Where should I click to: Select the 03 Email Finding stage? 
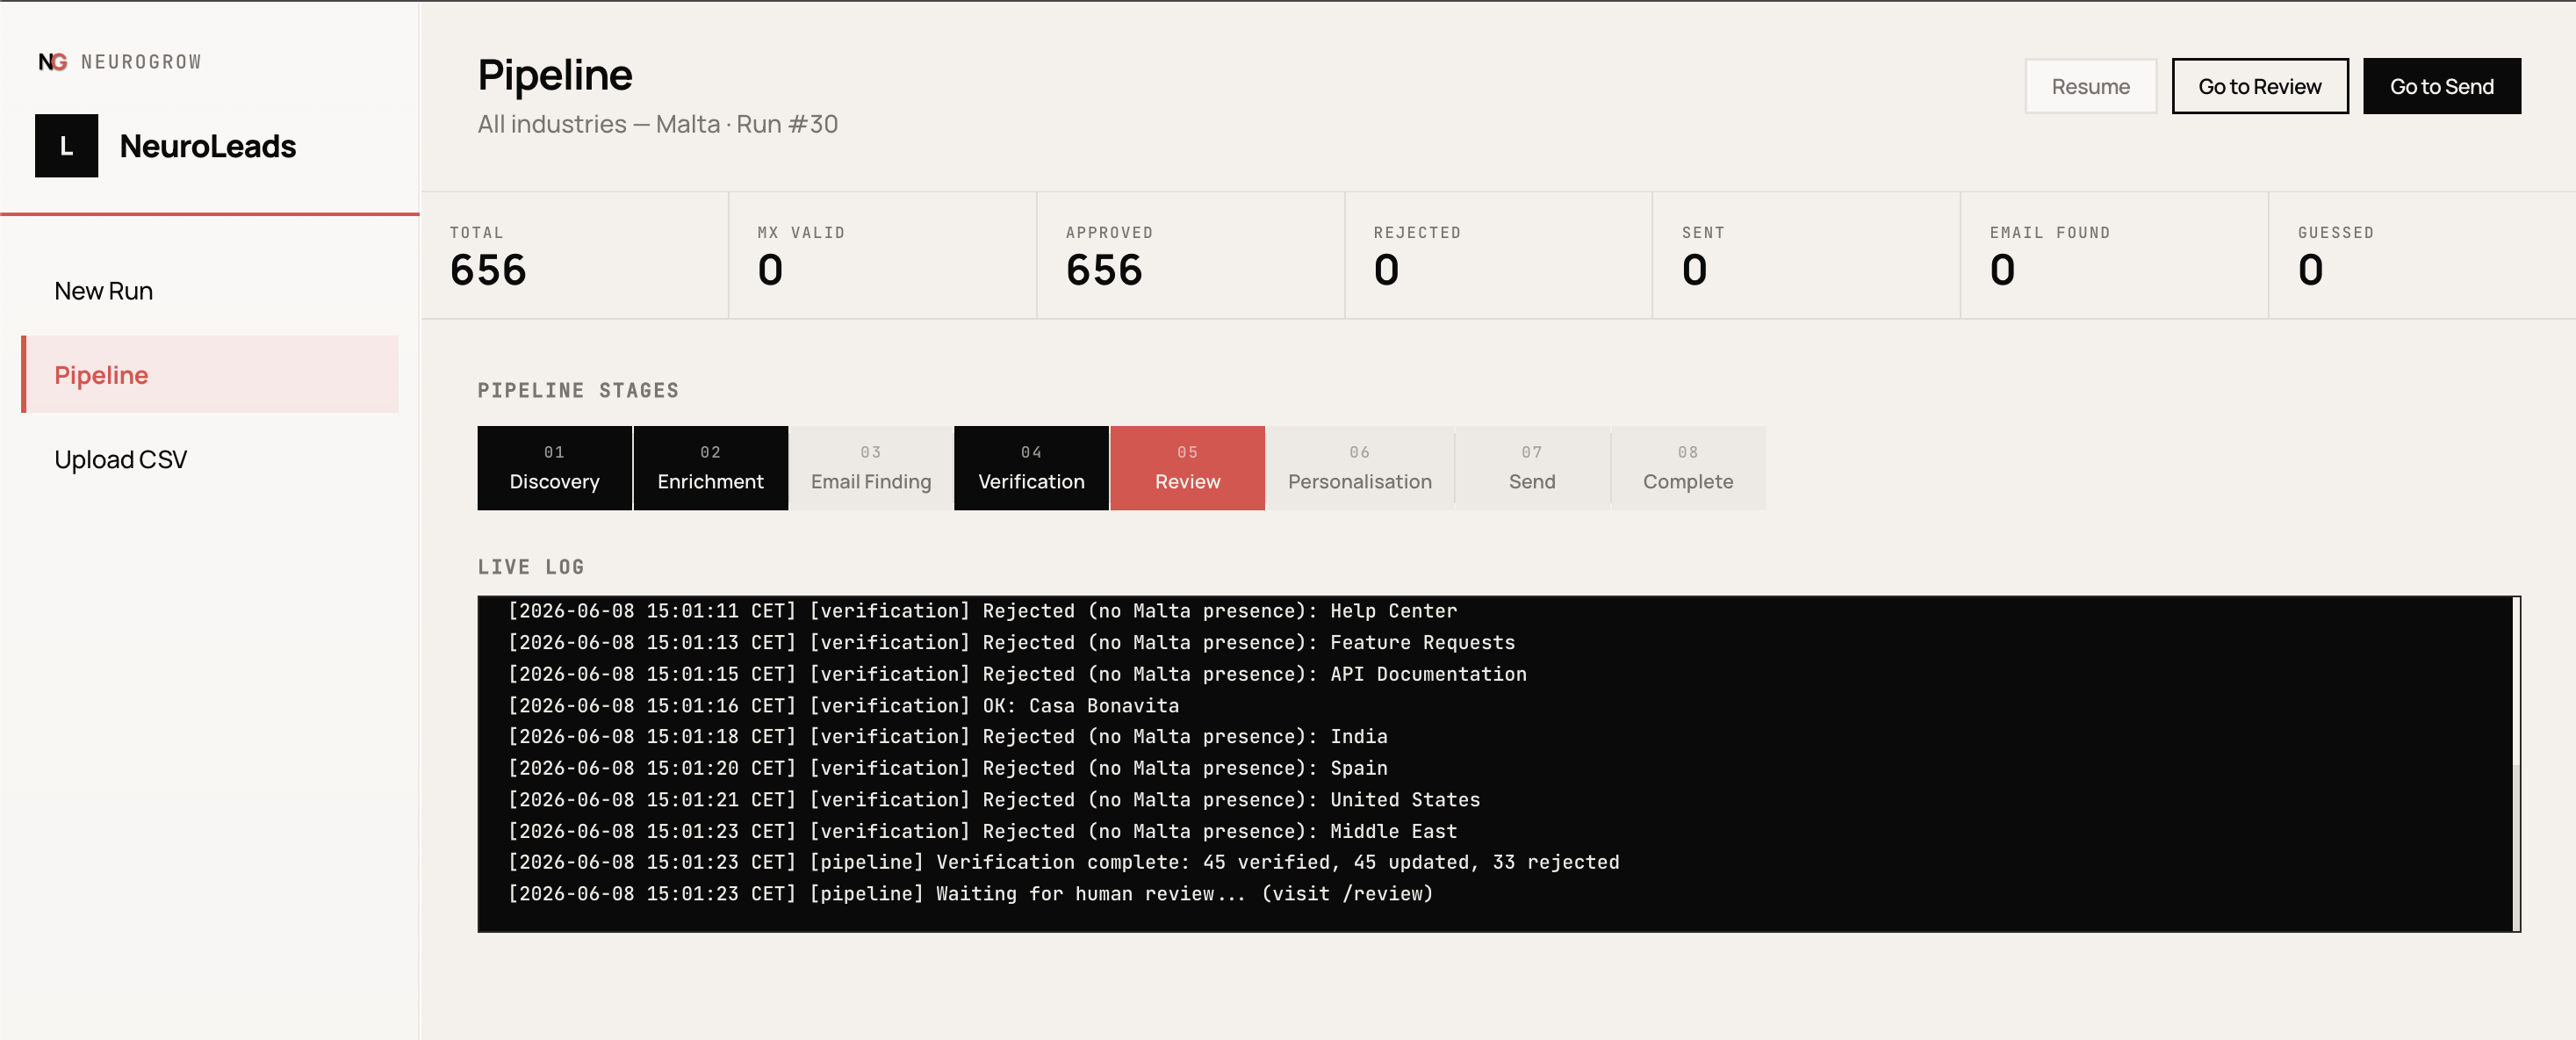871,468
